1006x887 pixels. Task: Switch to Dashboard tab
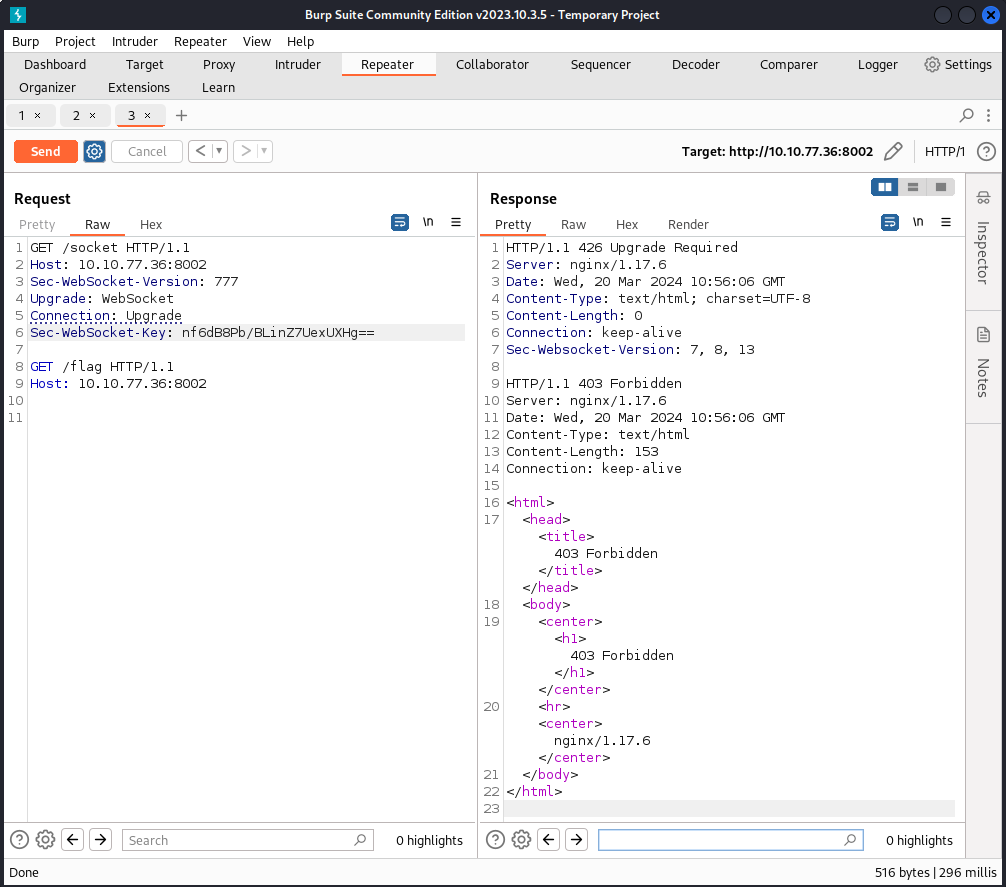coord(55,65)
